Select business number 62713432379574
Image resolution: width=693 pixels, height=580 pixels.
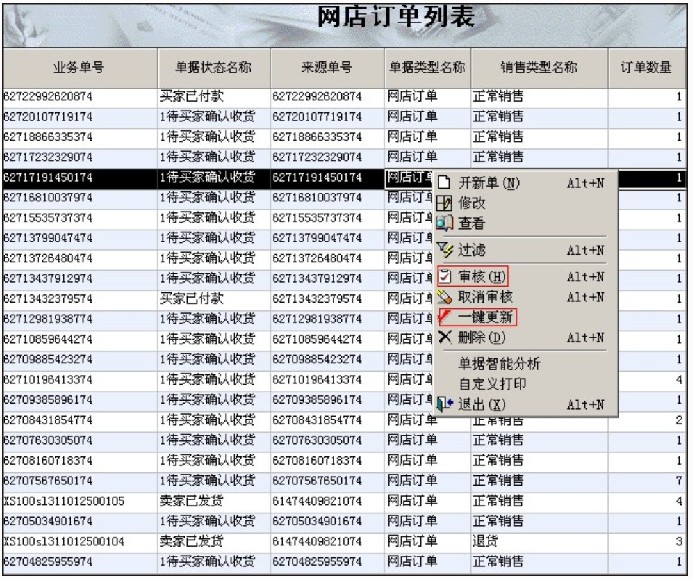click(48, 299)
